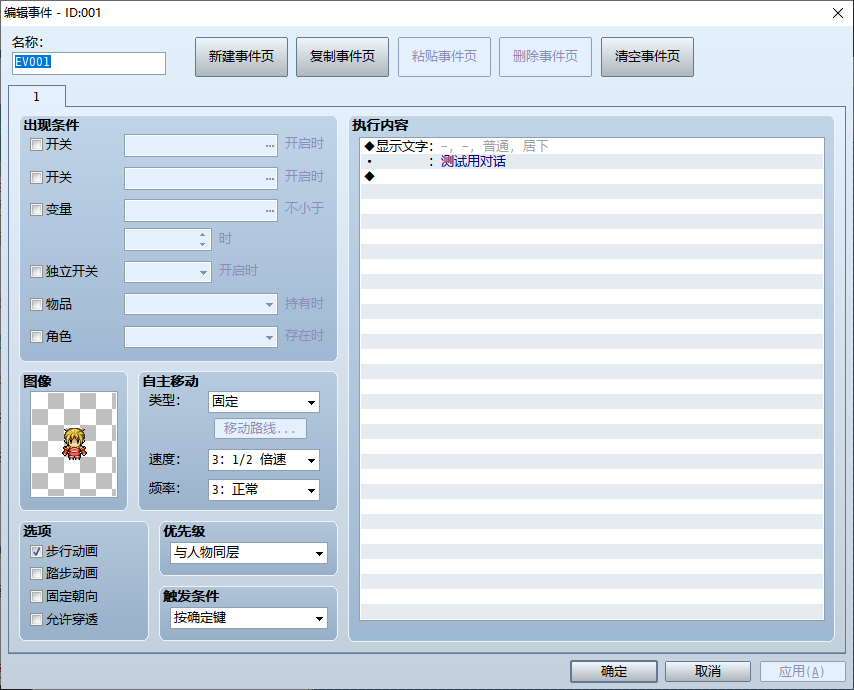854x690 pixels.
Task: Tick the 角色 condition checkbox
Action: 36,337
